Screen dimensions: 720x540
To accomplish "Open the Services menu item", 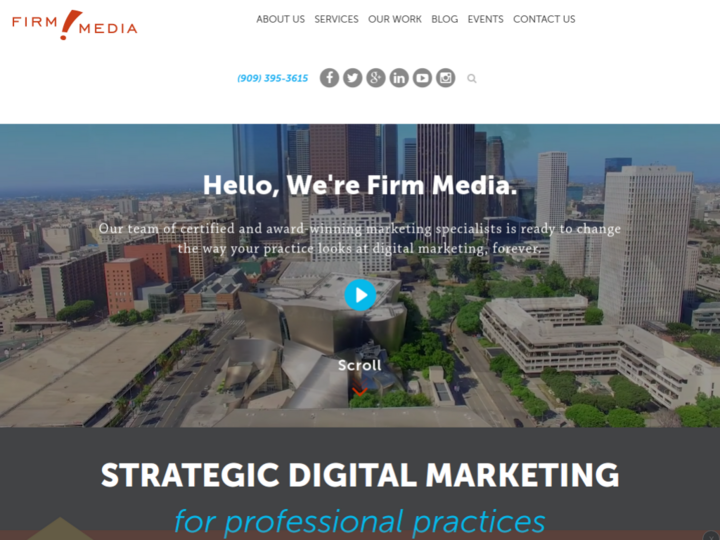I will (x=337, y=19).
